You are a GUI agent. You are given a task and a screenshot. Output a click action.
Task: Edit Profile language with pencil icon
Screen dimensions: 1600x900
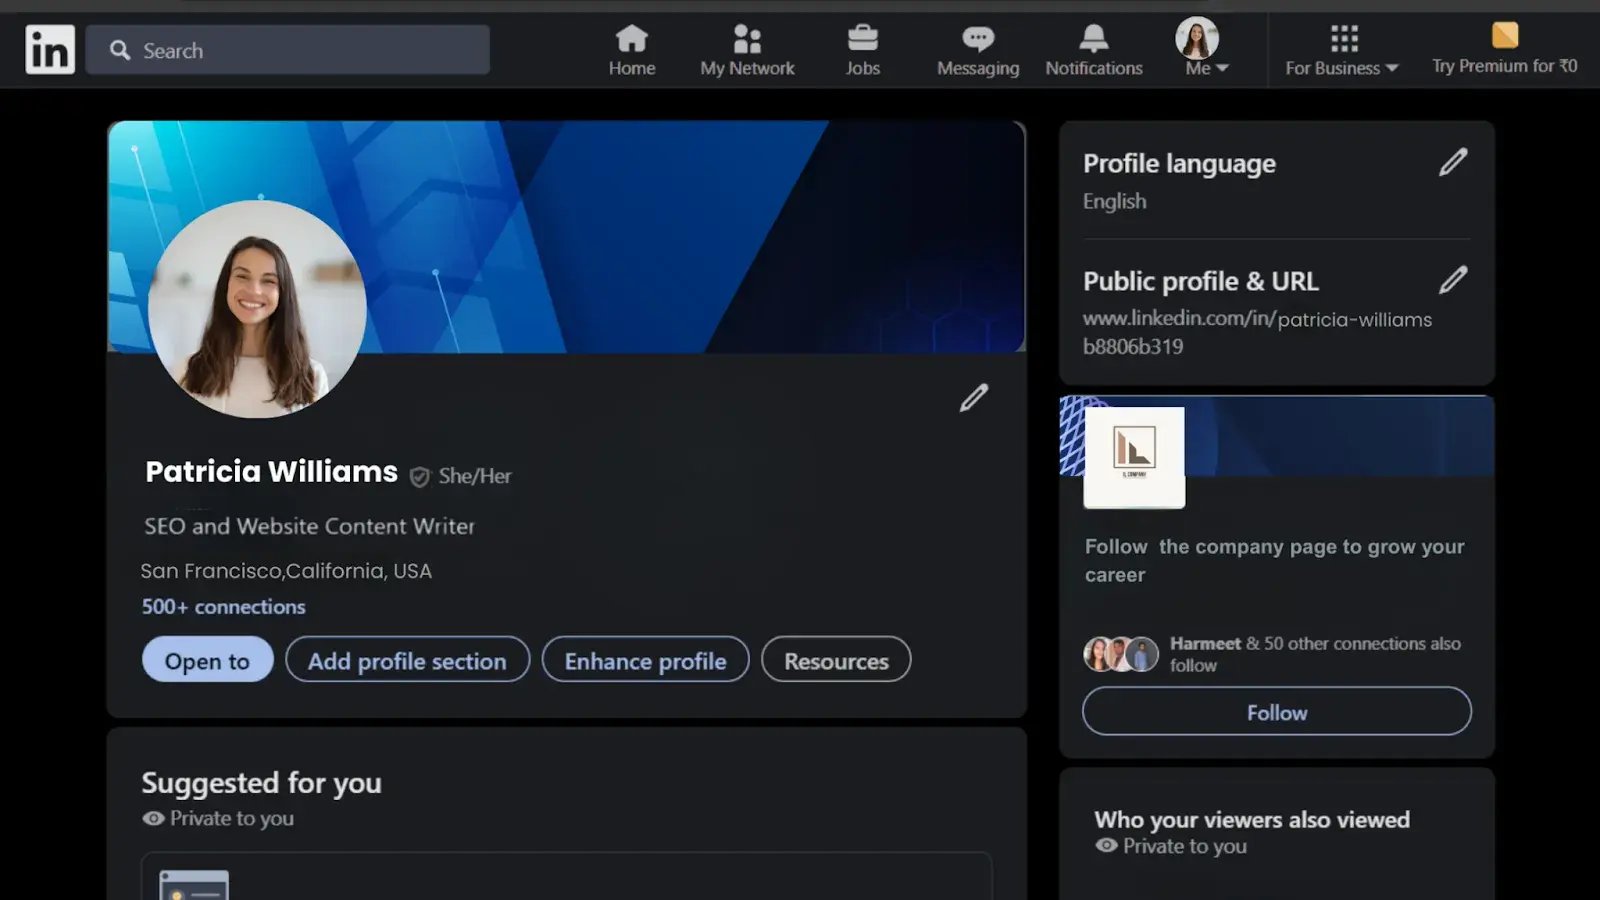pyautogui.click(x=1452, y=162)
